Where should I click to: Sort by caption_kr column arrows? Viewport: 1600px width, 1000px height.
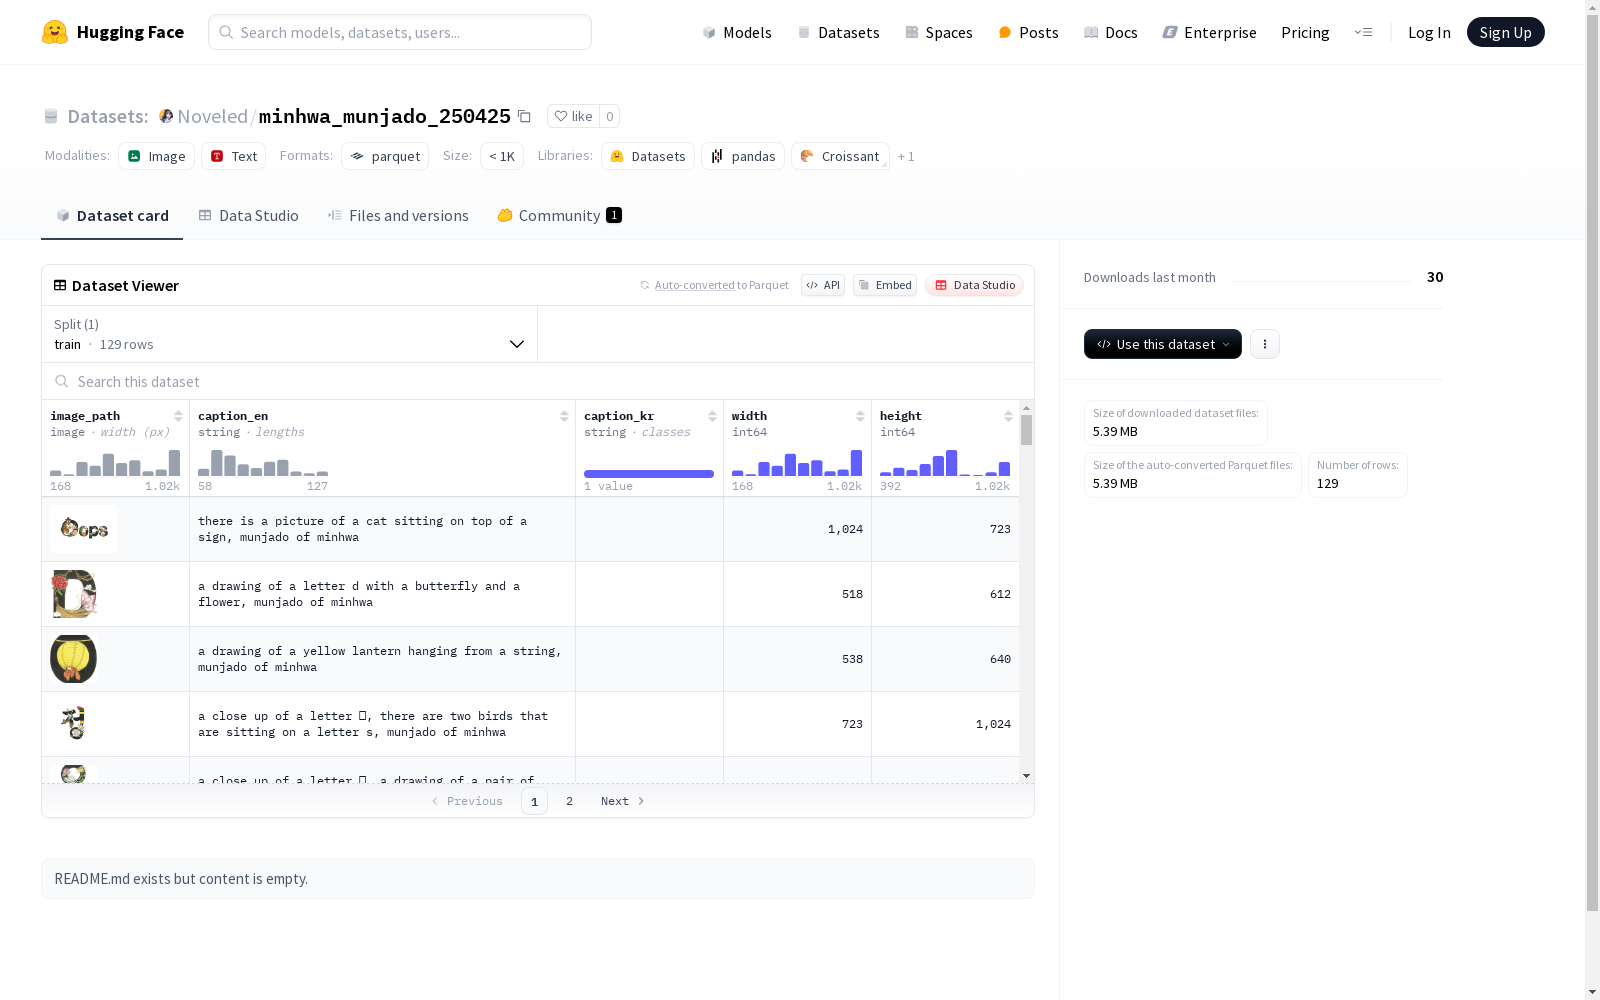(712, 416)
